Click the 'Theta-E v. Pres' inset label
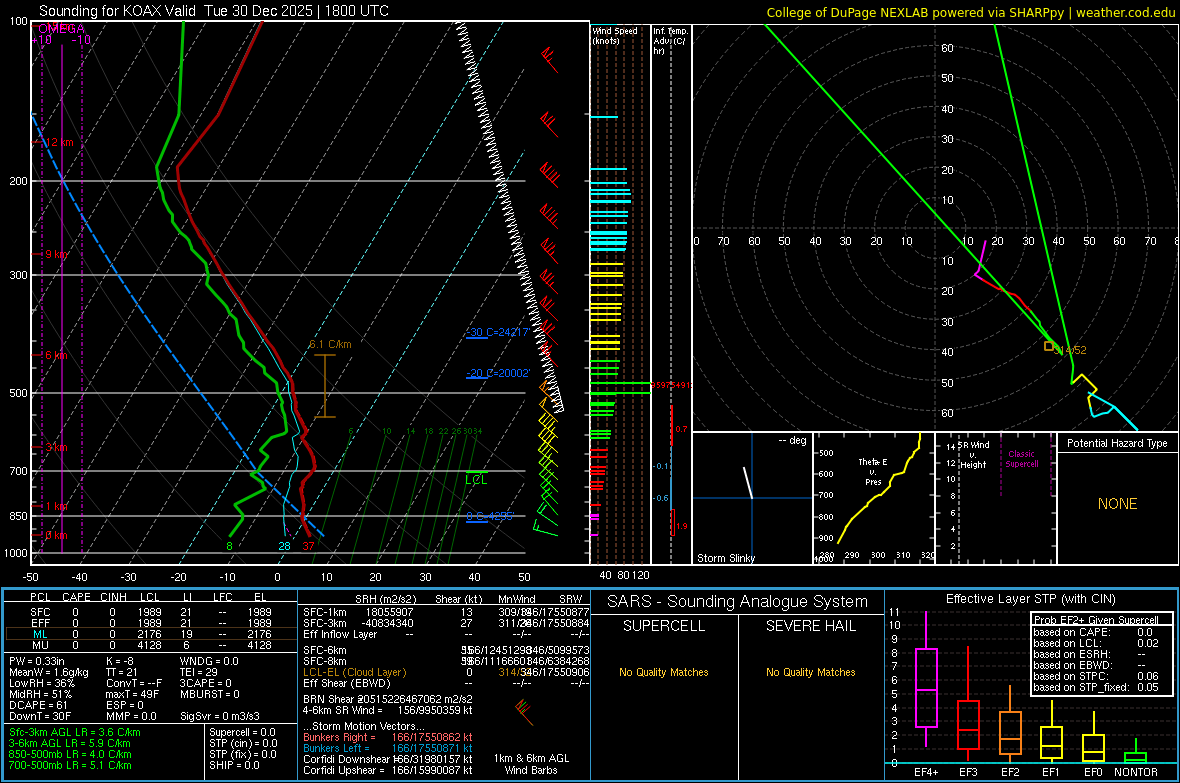The width and height of the screenshot is (1180, 783). point(872,471)
